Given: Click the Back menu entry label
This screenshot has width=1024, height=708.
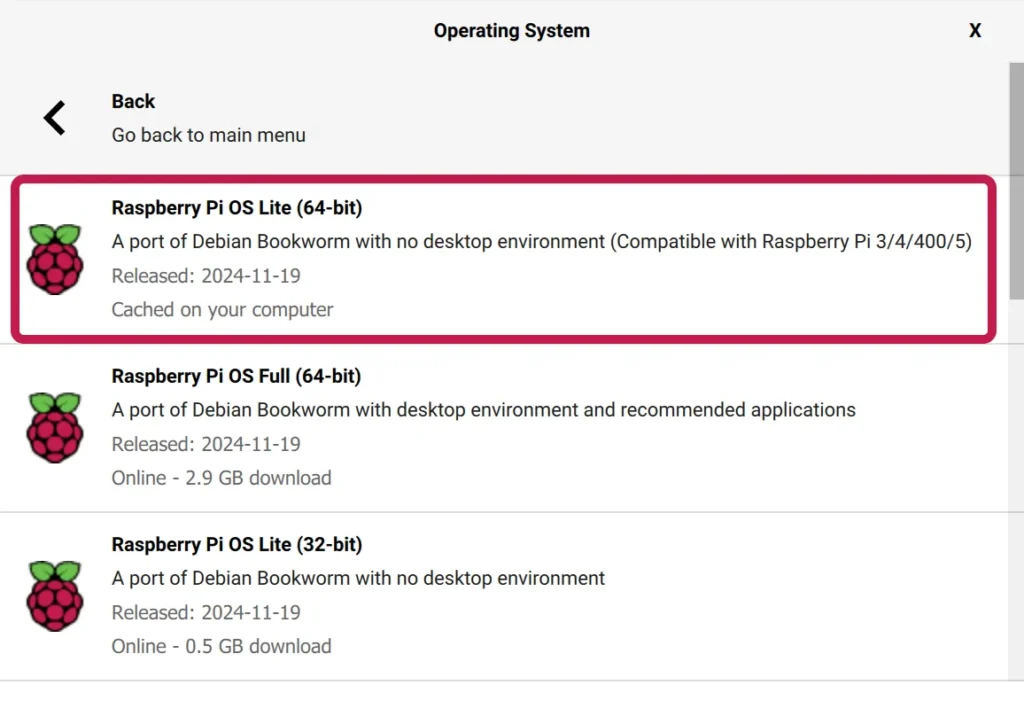Looking at the screenshot, I should pos(133,101).
